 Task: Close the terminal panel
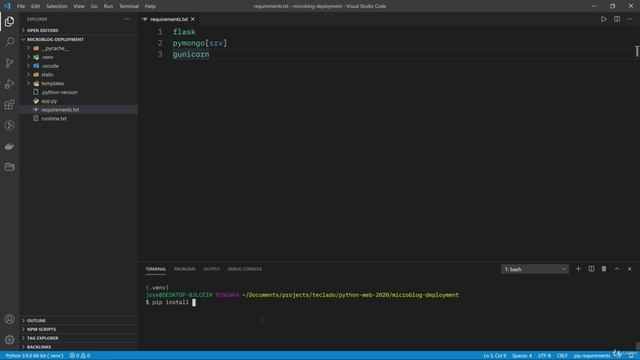pyautogui.click(x=629, y=269)
